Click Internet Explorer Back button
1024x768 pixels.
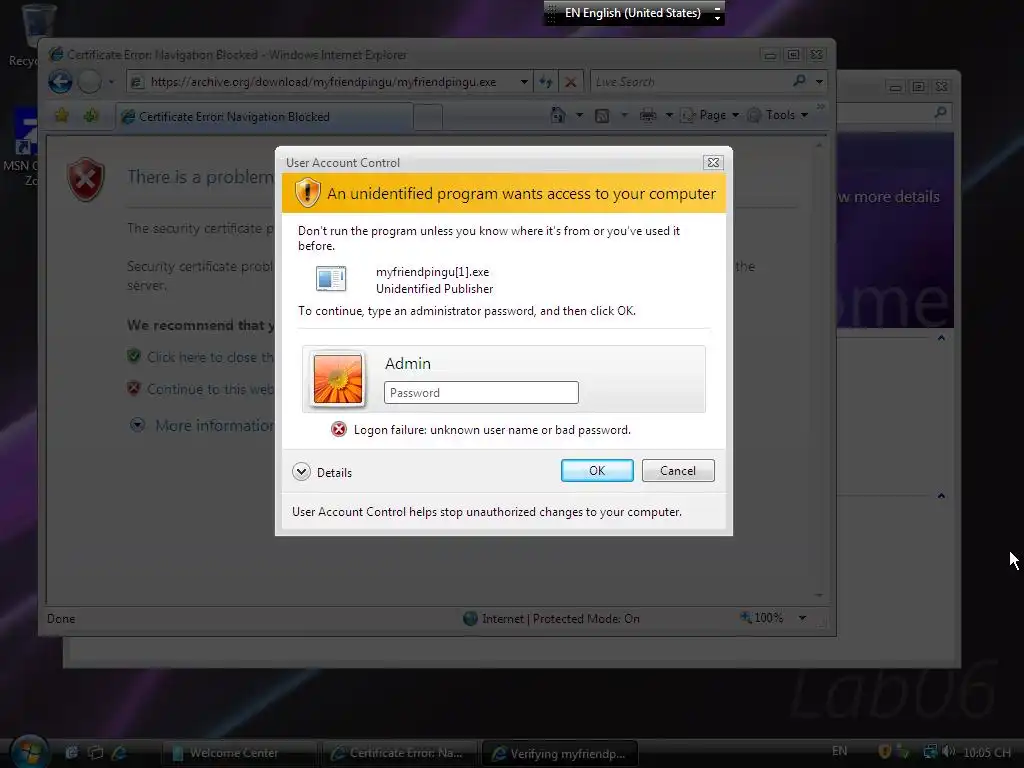click(x=61, y=82)
